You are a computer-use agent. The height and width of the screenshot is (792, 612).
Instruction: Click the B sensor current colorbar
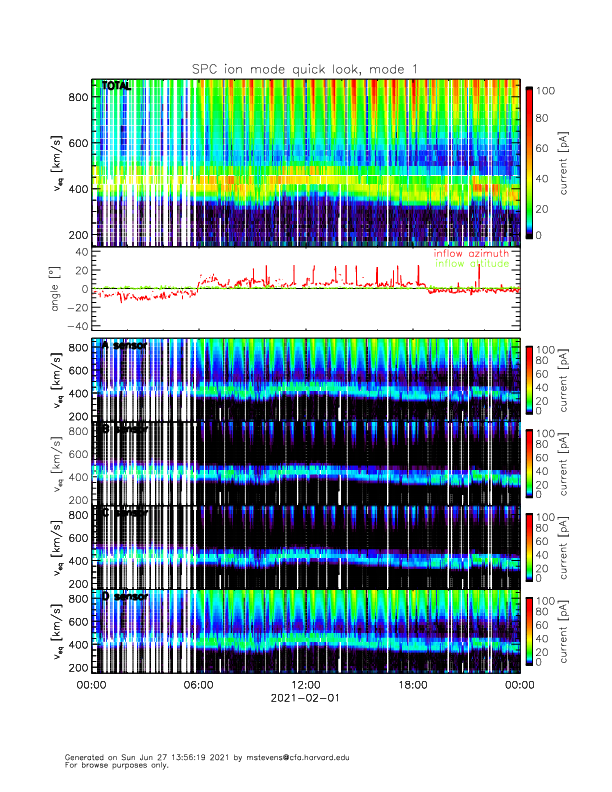point(530,462)
